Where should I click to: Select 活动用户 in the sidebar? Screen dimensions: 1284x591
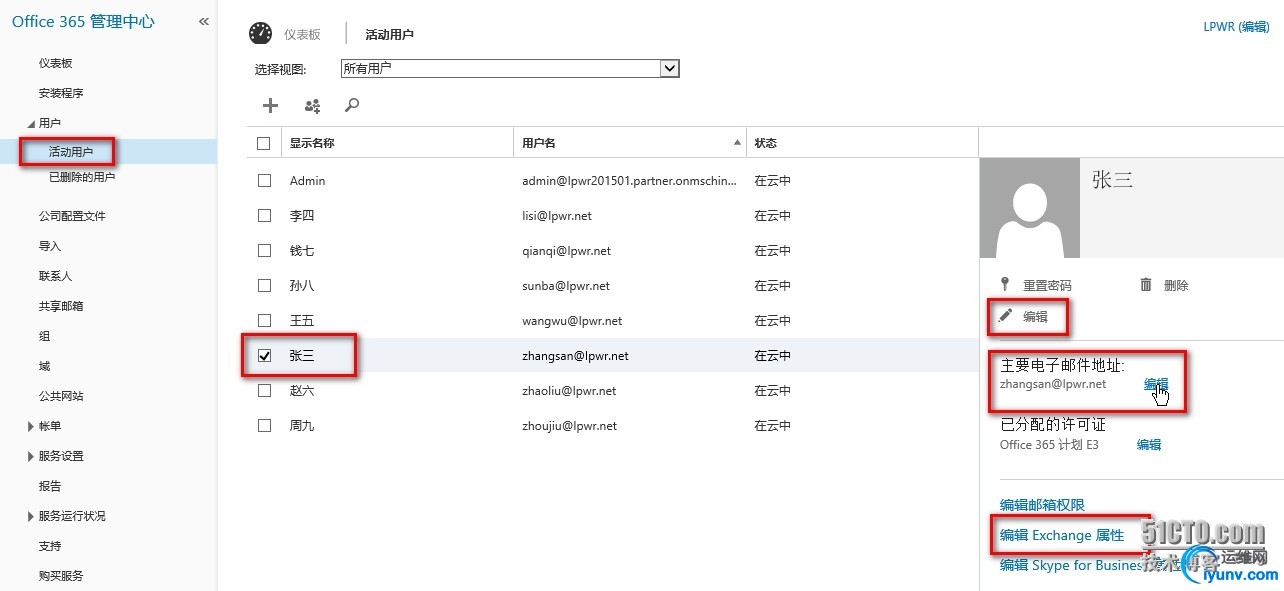71,152
